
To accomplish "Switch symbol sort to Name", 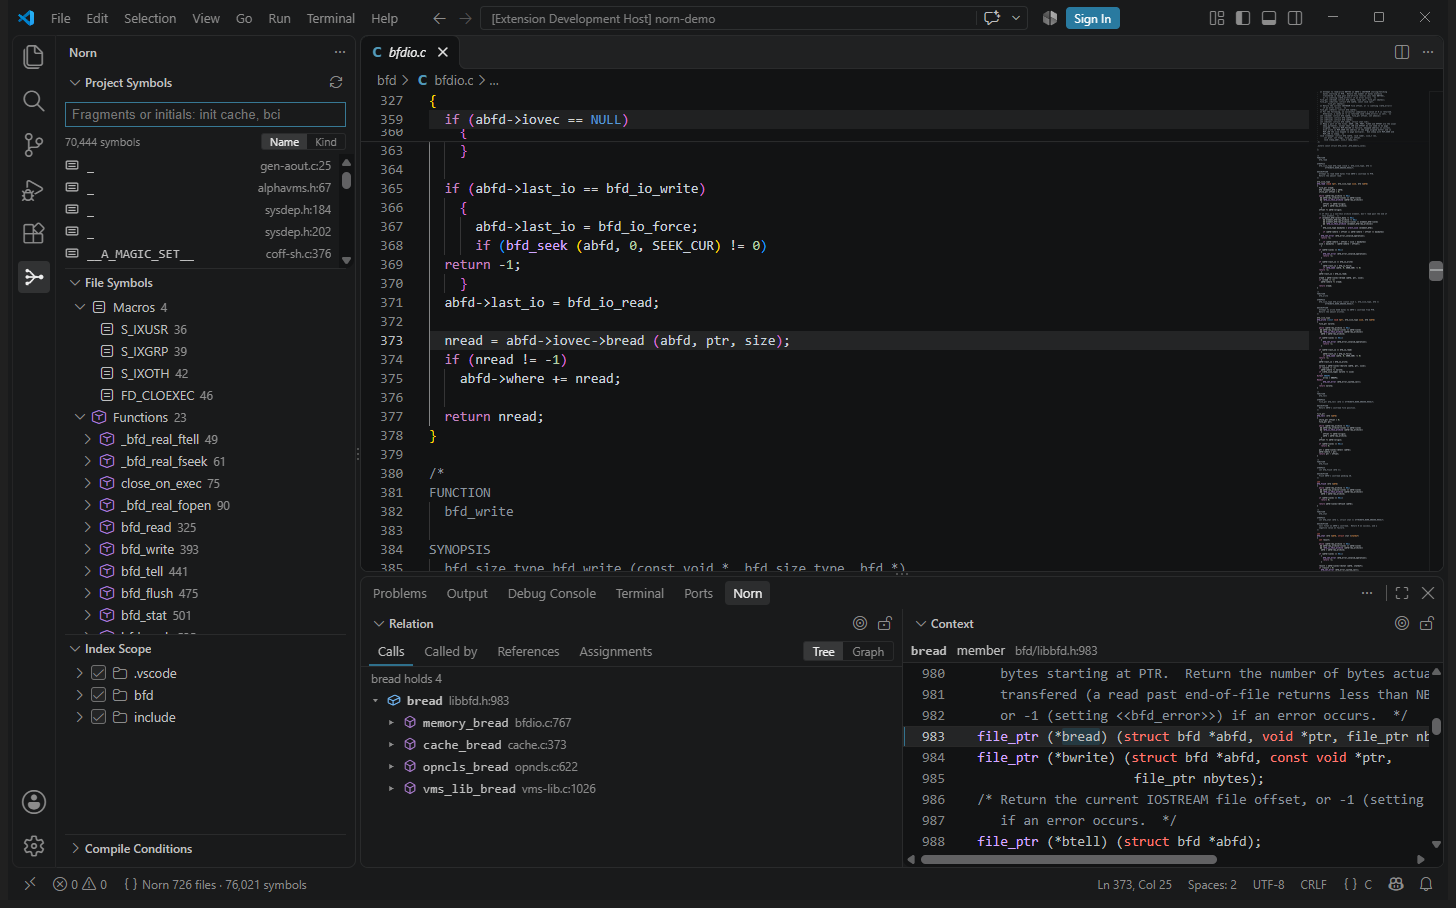I will tap(284, 142).
